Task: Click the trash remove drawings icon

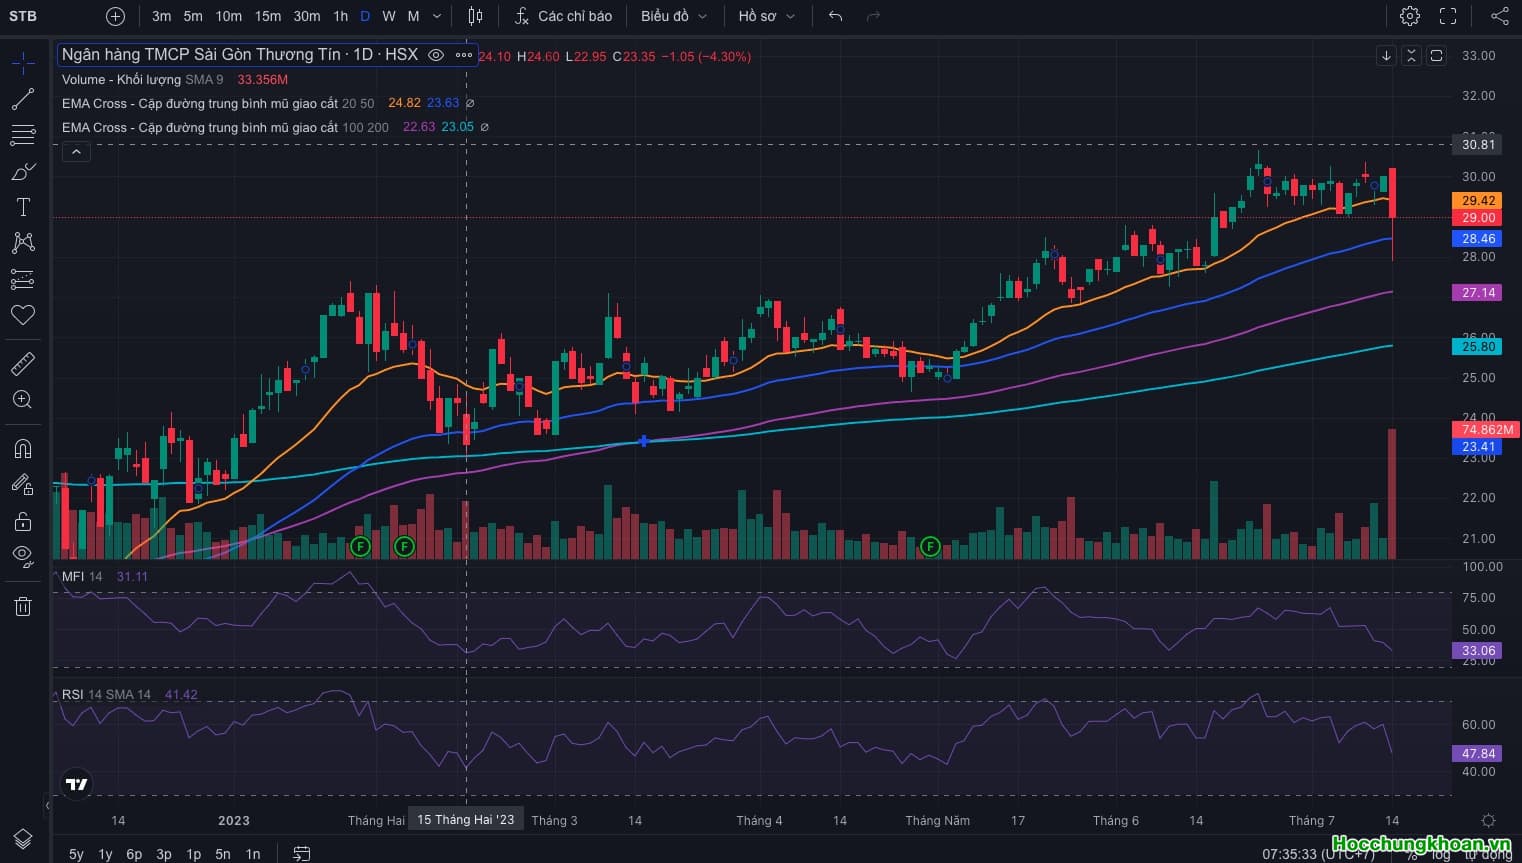Action: click(x=23, y=606)
